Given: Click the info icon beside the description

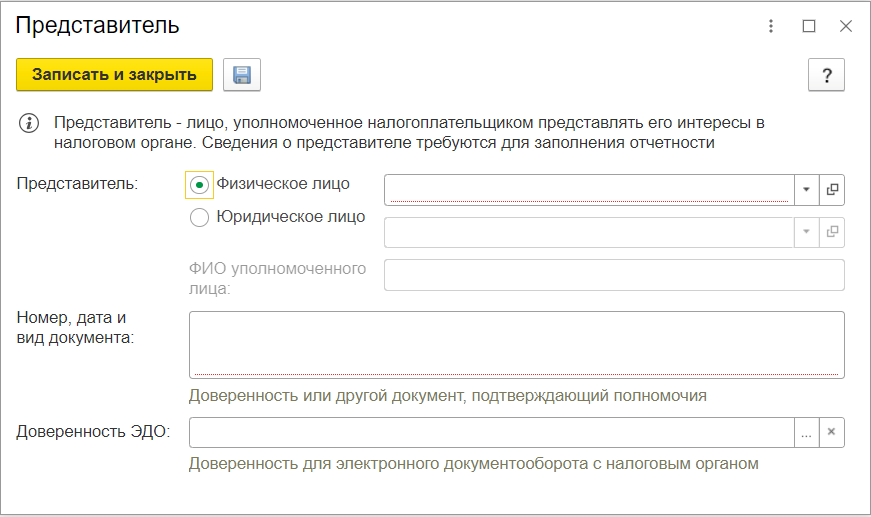Looking at the screenshot, I should point(30,123).
